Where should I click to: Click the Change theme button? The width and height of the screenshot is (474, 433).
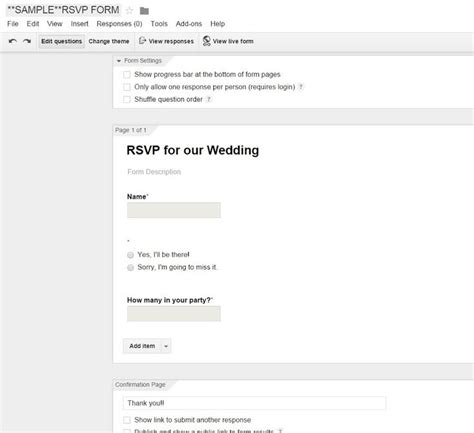pyautogui.click(x=109, y=41)
